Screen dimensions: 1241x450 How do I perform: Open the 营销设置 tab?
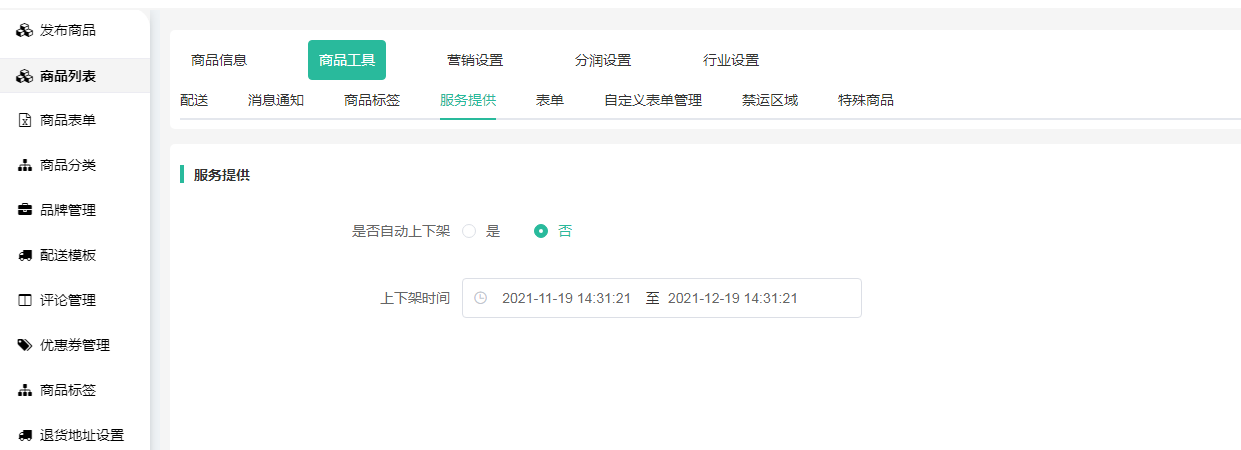(475, 60)
